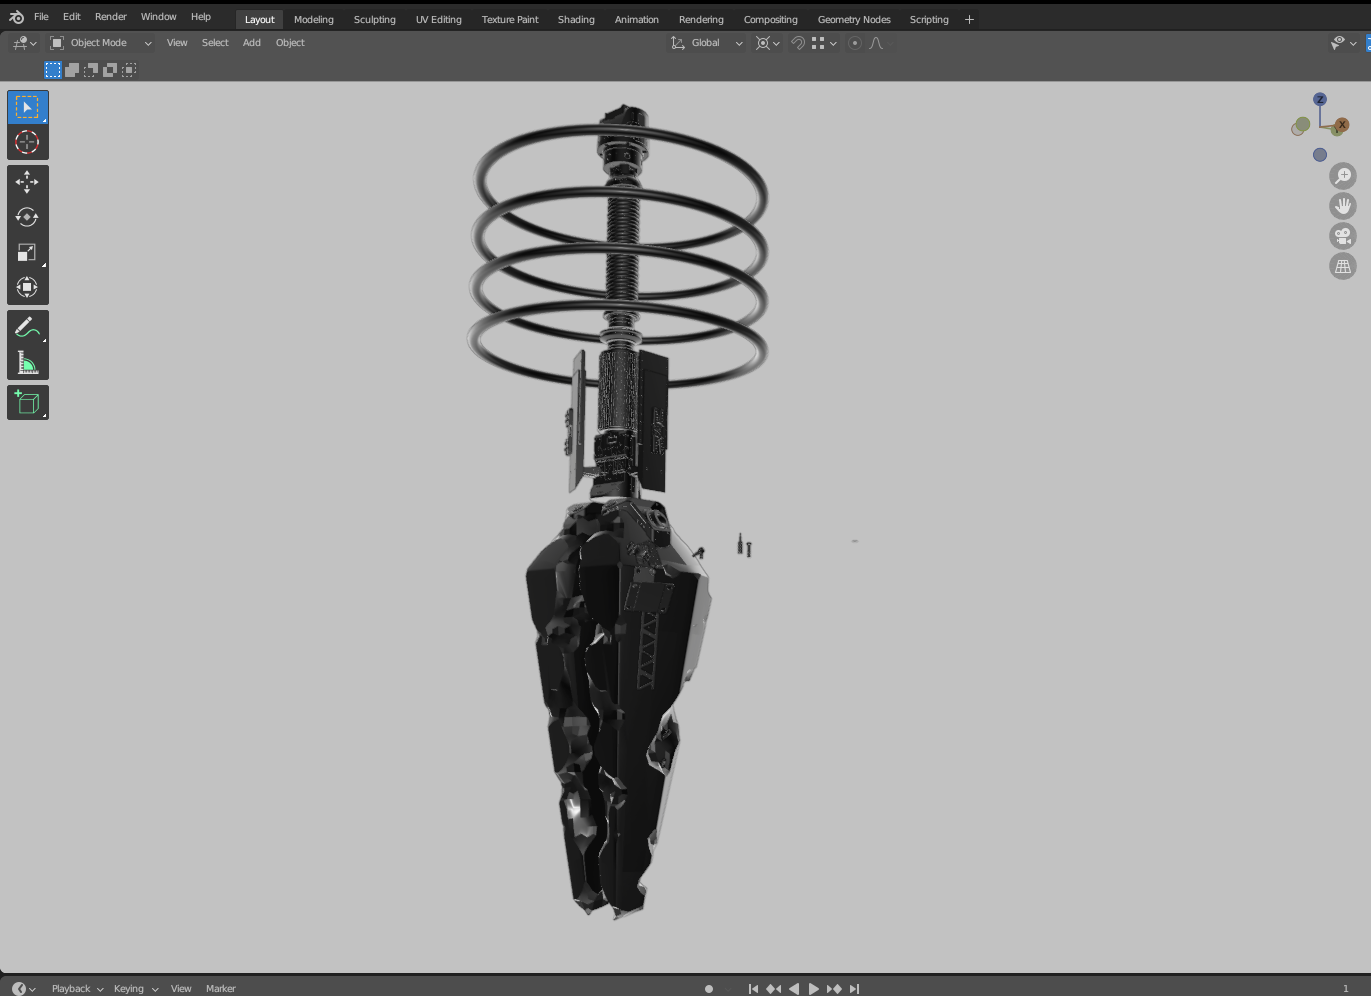This screenshot has width=1371, height=996.
Task: Set selection mode to Subtract
Action: pos(91,70)
